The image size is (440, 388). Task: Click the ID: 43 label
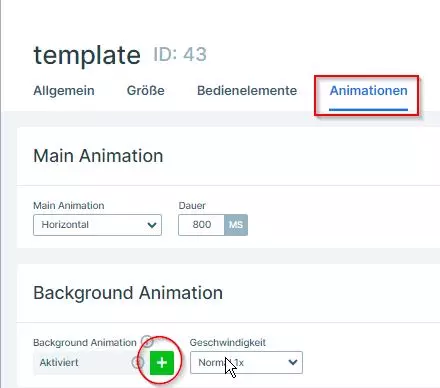[x=180, y=54]
